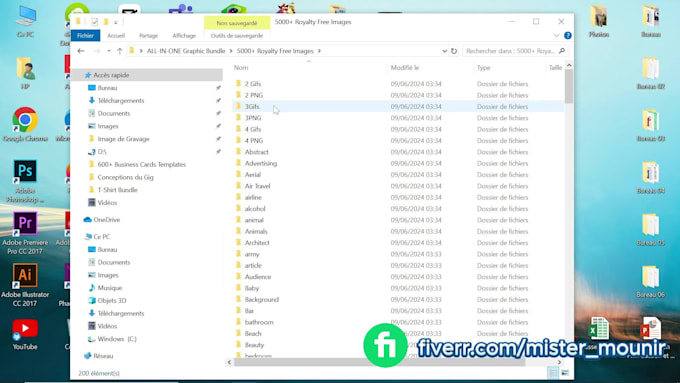Select OneDrive in navigation pane
The image size is (680, 383).
[107, 220]
